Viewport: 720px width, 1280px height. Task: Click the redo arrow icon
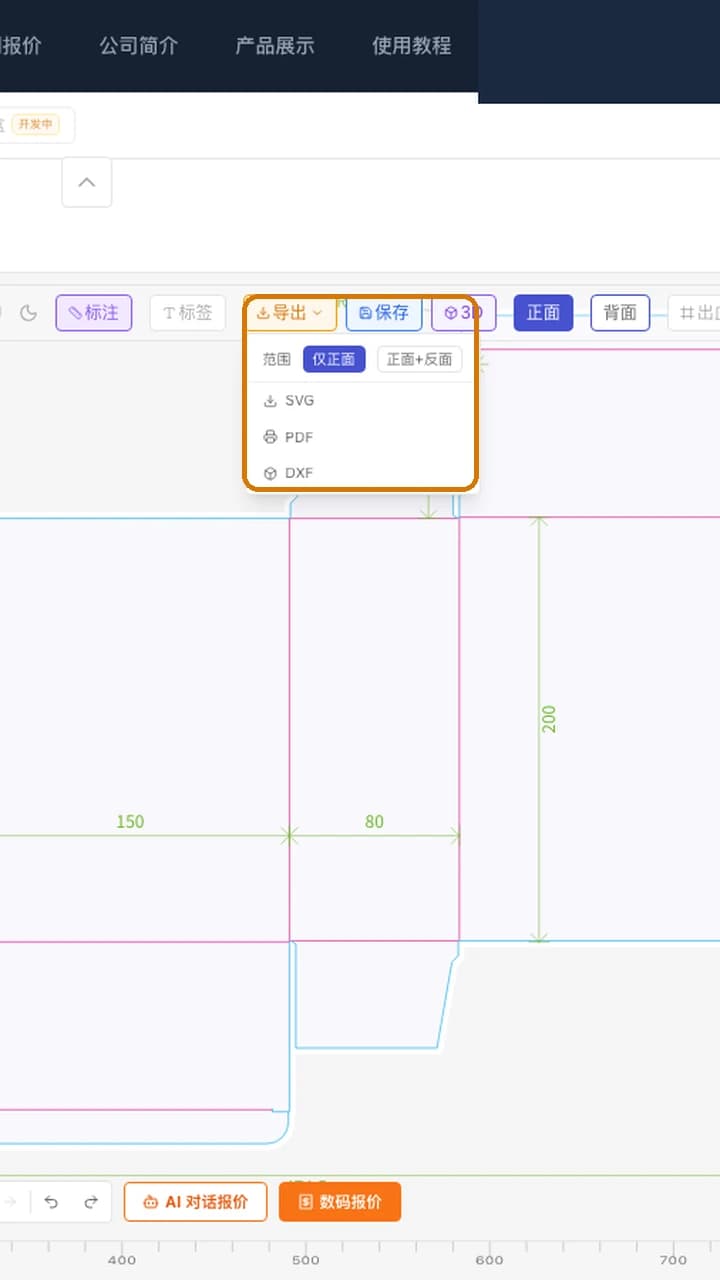pyautogui.click(x=91, y=1202)
